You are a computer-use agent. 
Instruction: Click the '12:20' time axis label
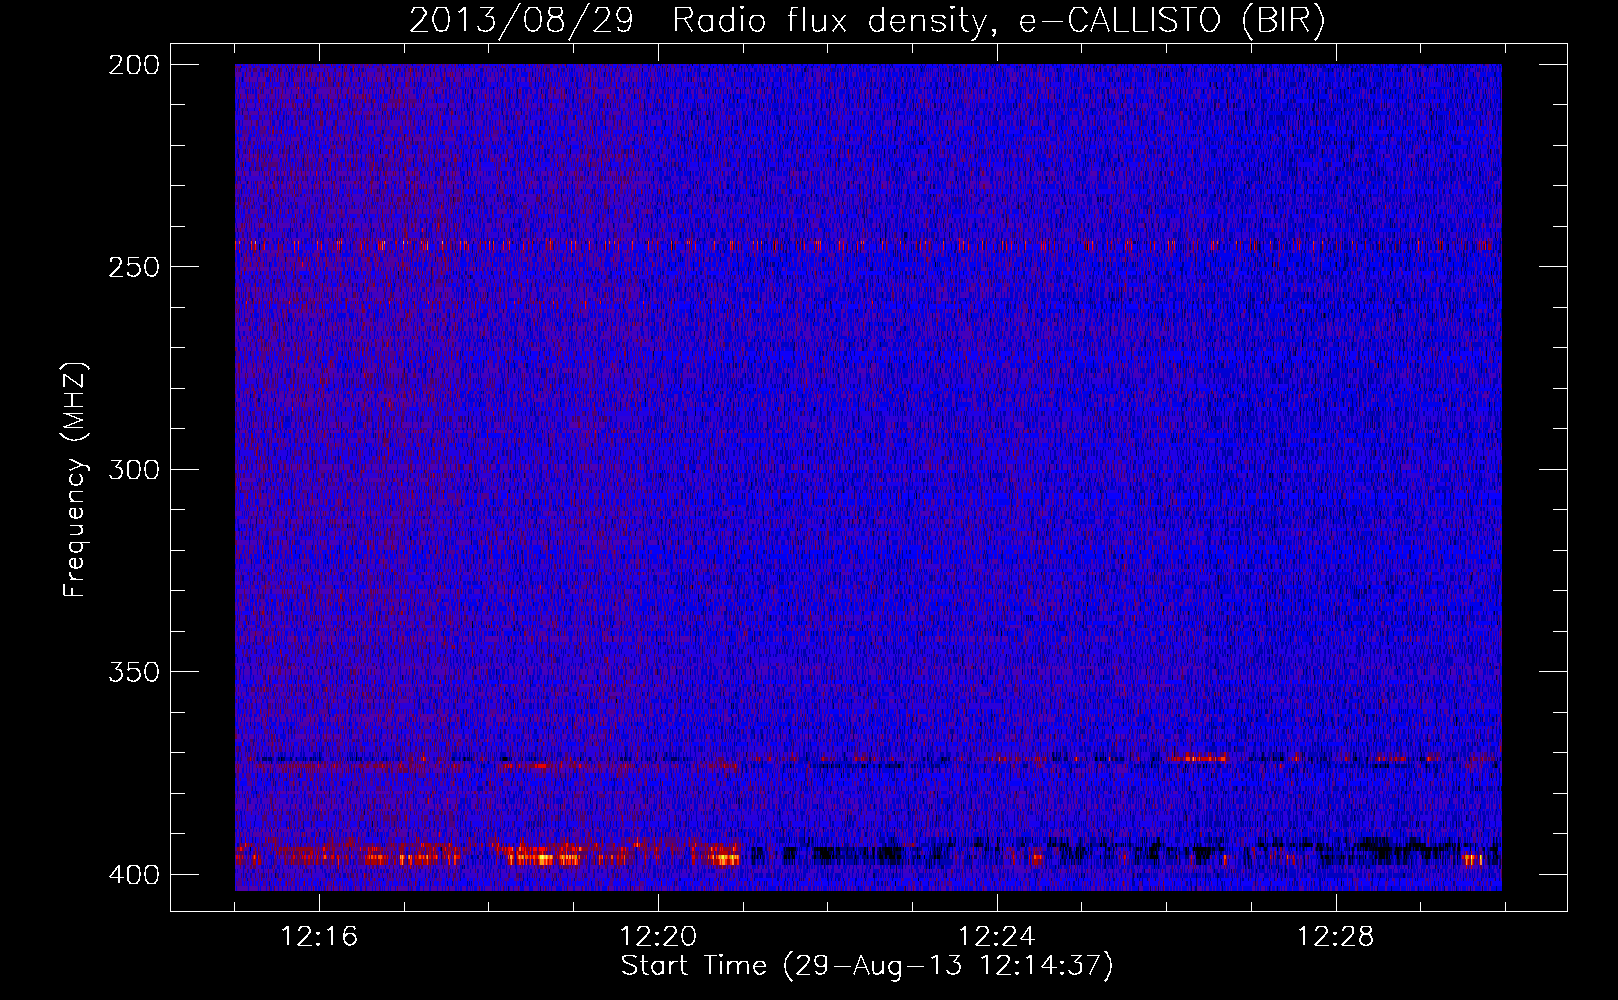click(x=658, y=937)
